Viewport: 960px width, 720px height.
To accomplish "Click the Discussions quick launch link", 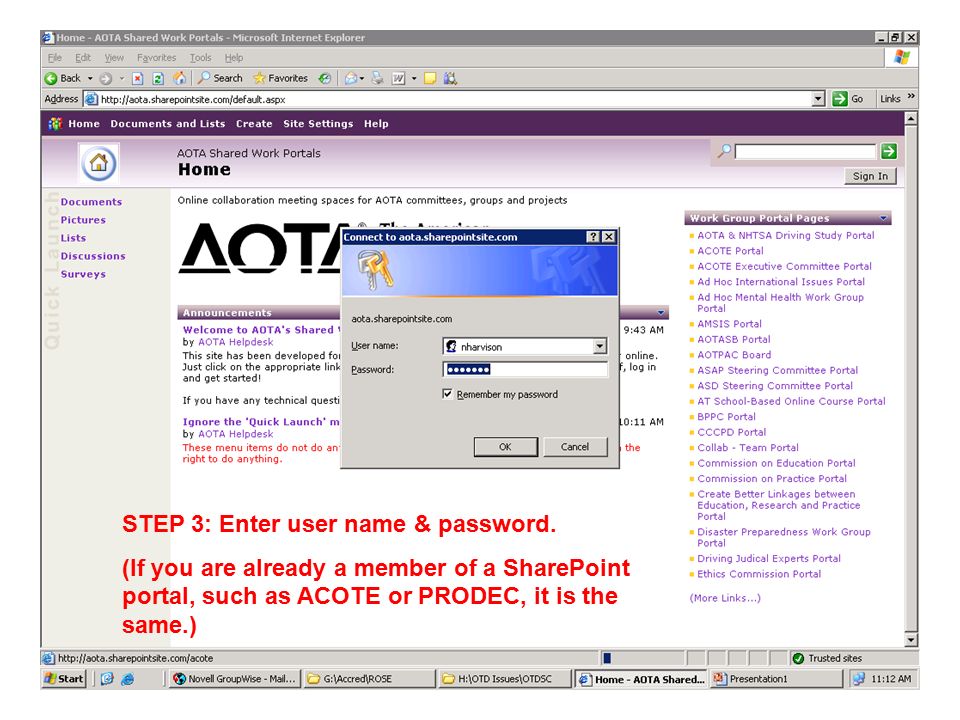I will tap(93, 256).
